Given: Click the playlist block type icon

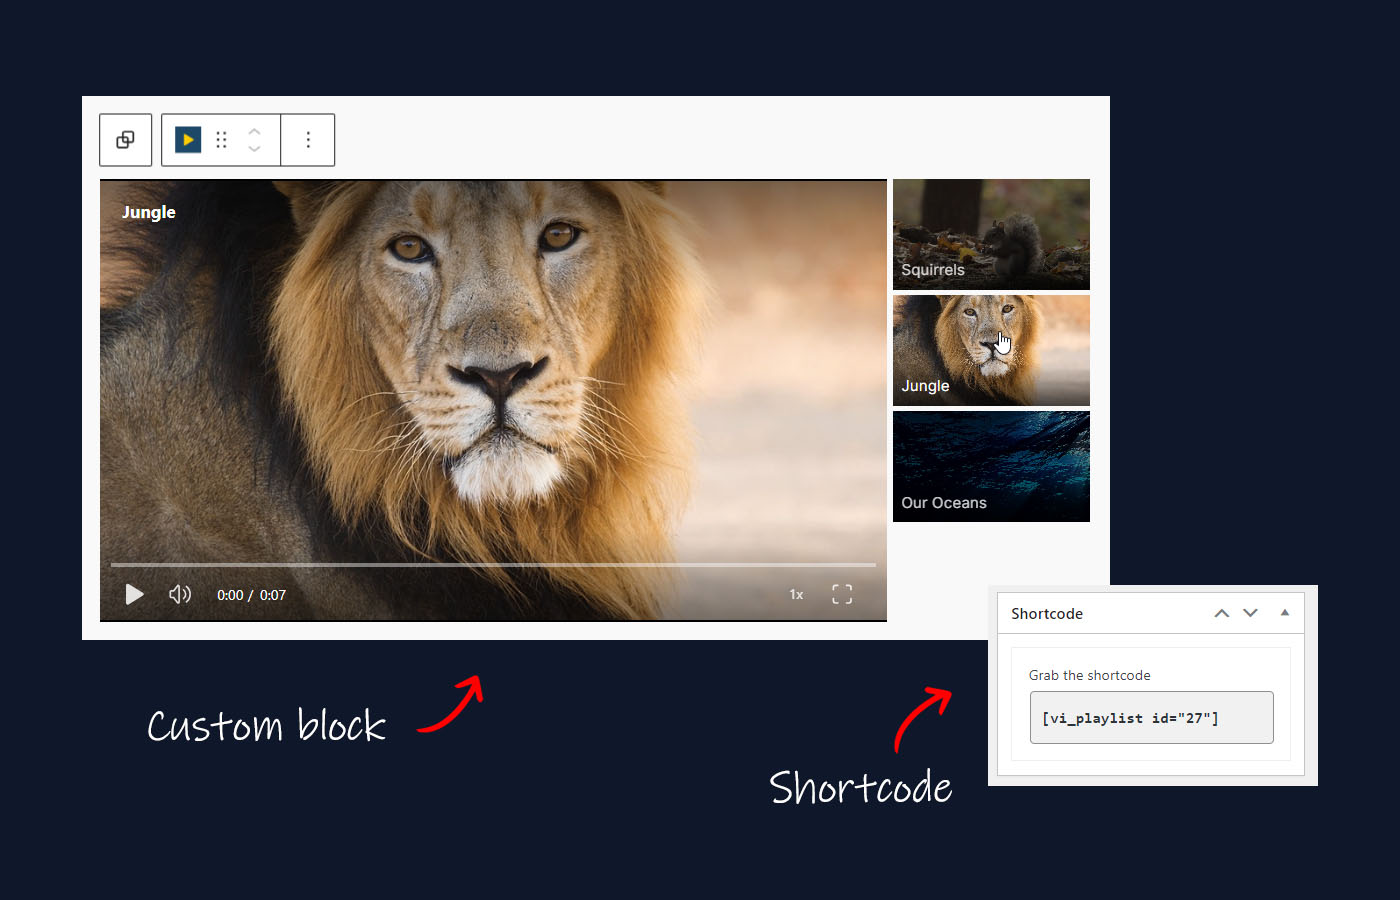Looking at the screenshot, I should coord(188,140).
